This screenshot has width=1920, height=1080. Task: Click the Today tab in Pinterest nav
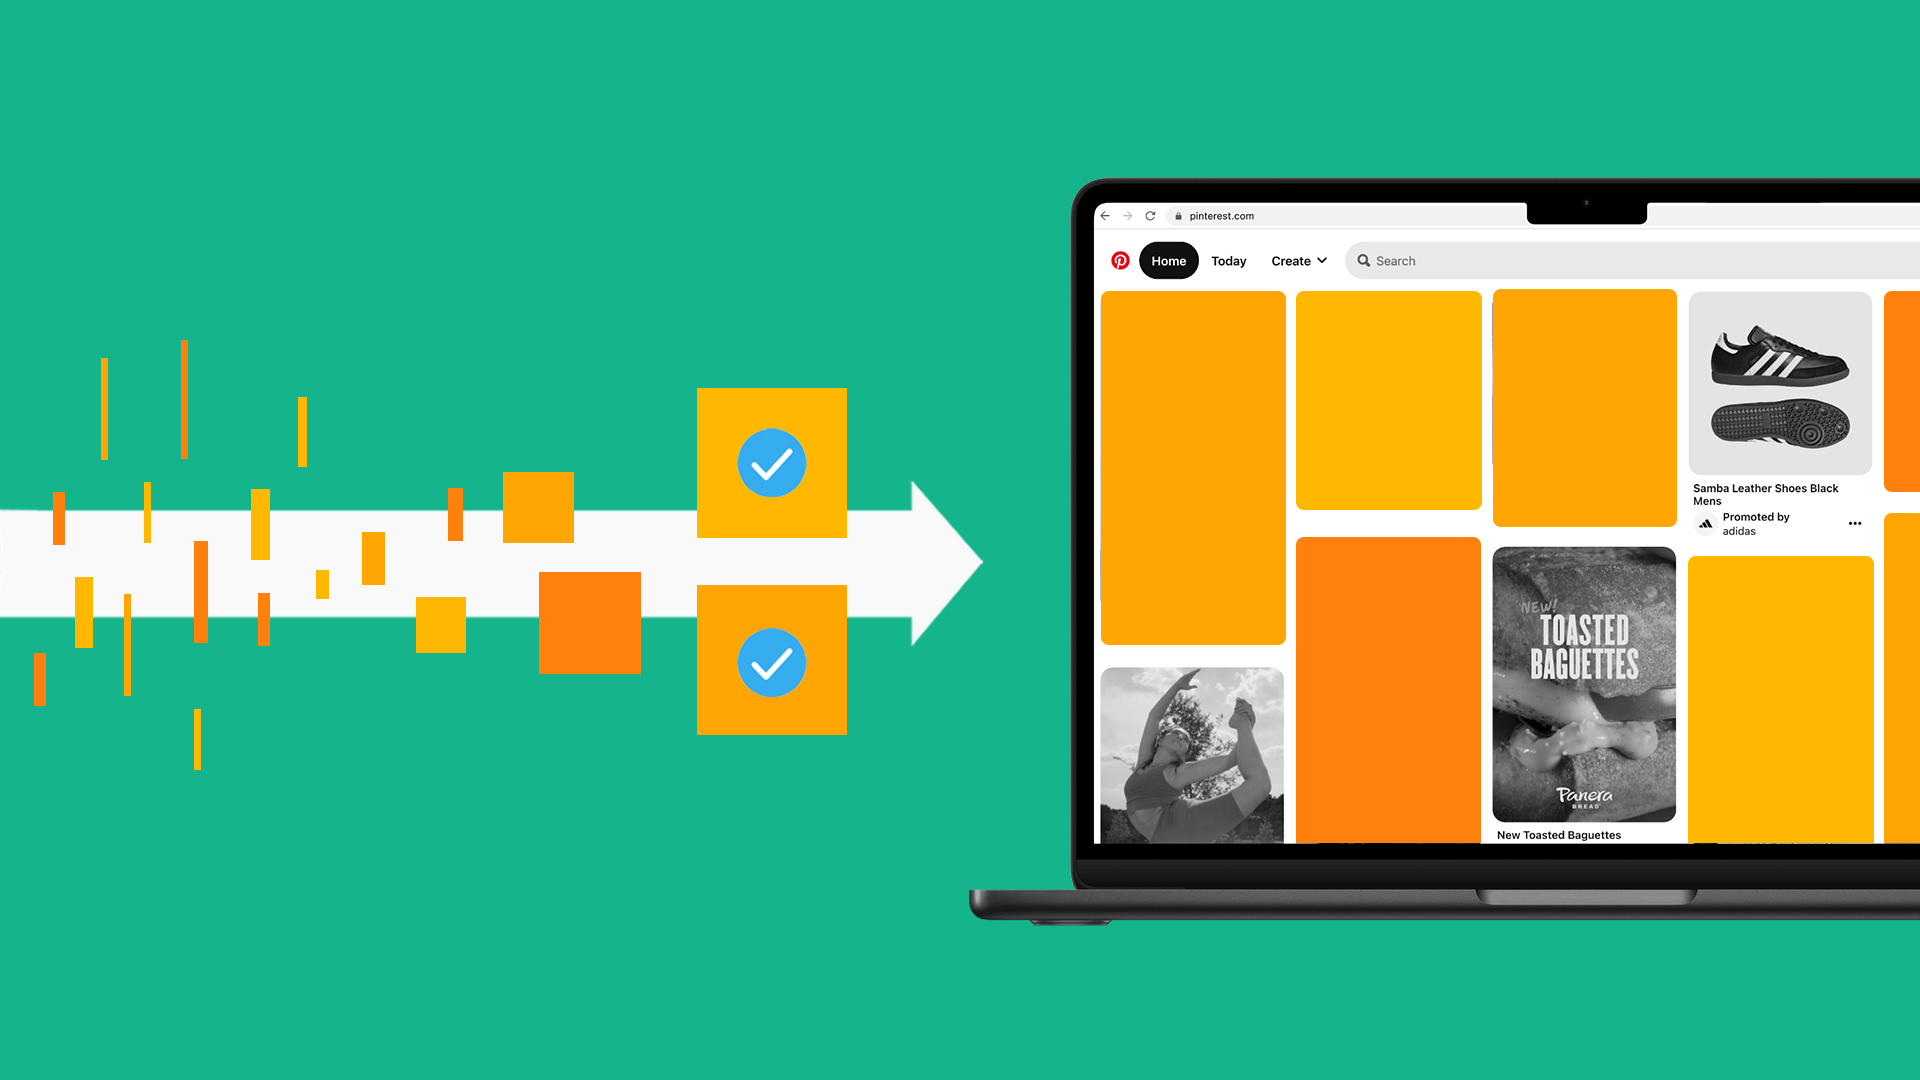(1228, 260)
